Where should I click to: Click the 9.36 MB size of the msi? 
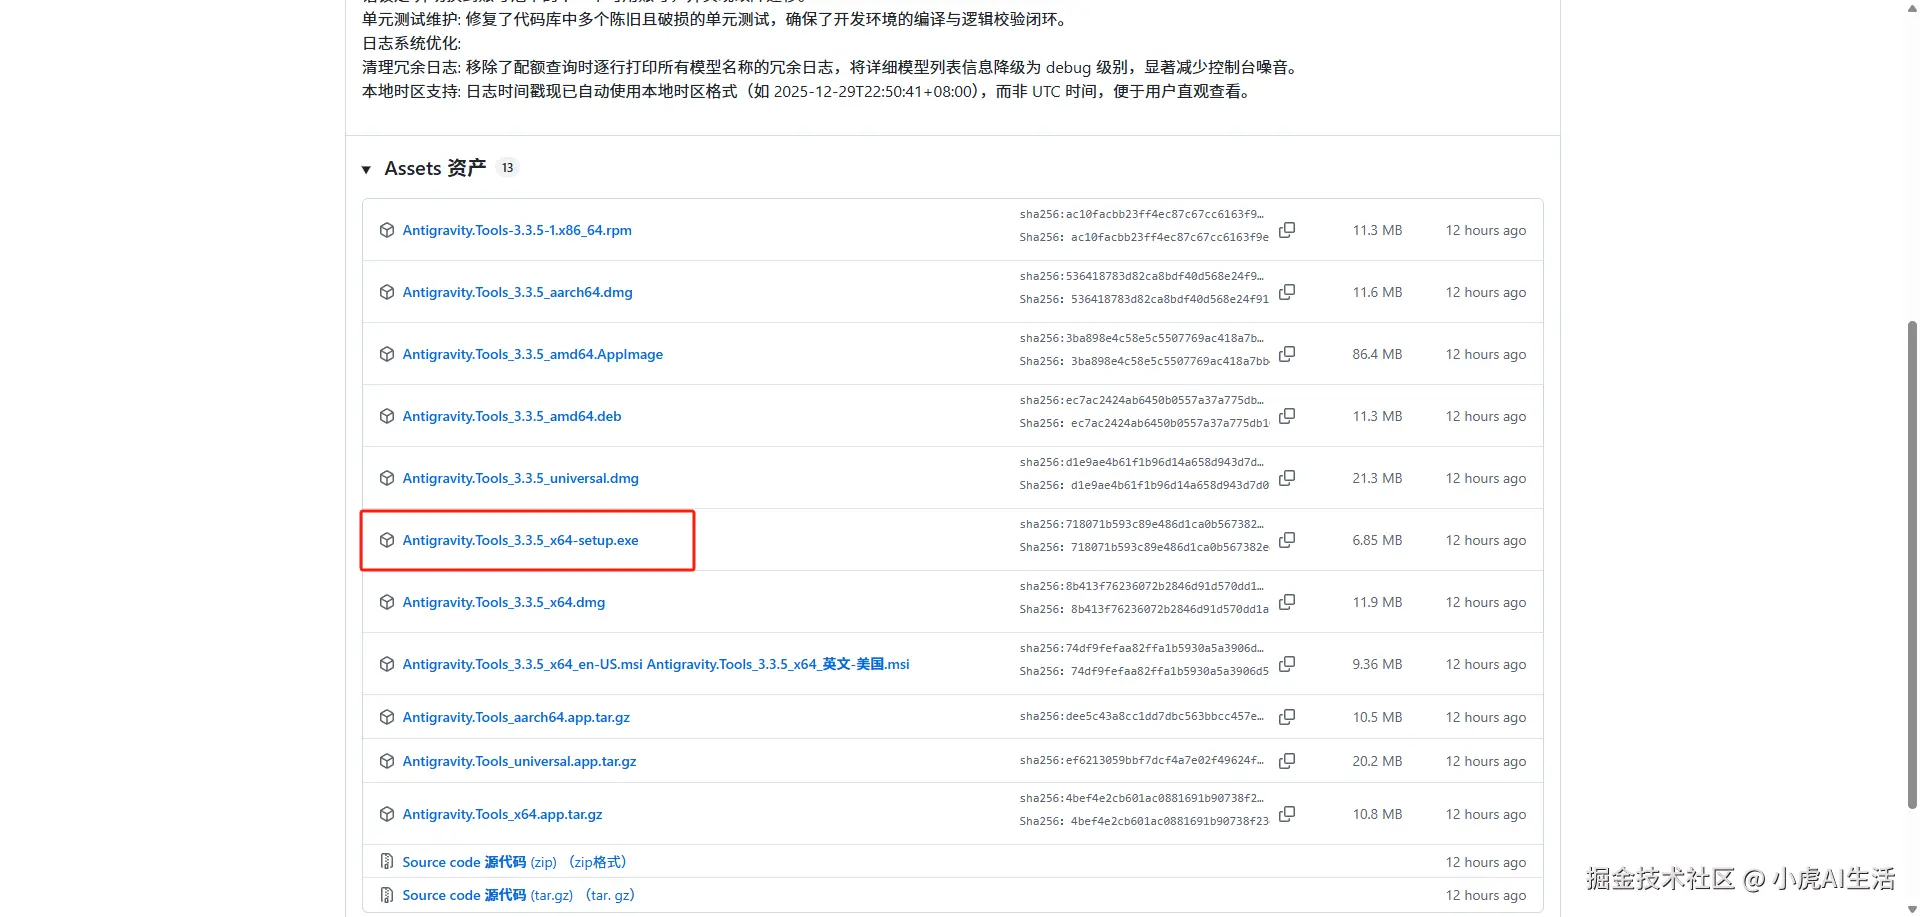pyautogui.click(x=1377, y=664)
